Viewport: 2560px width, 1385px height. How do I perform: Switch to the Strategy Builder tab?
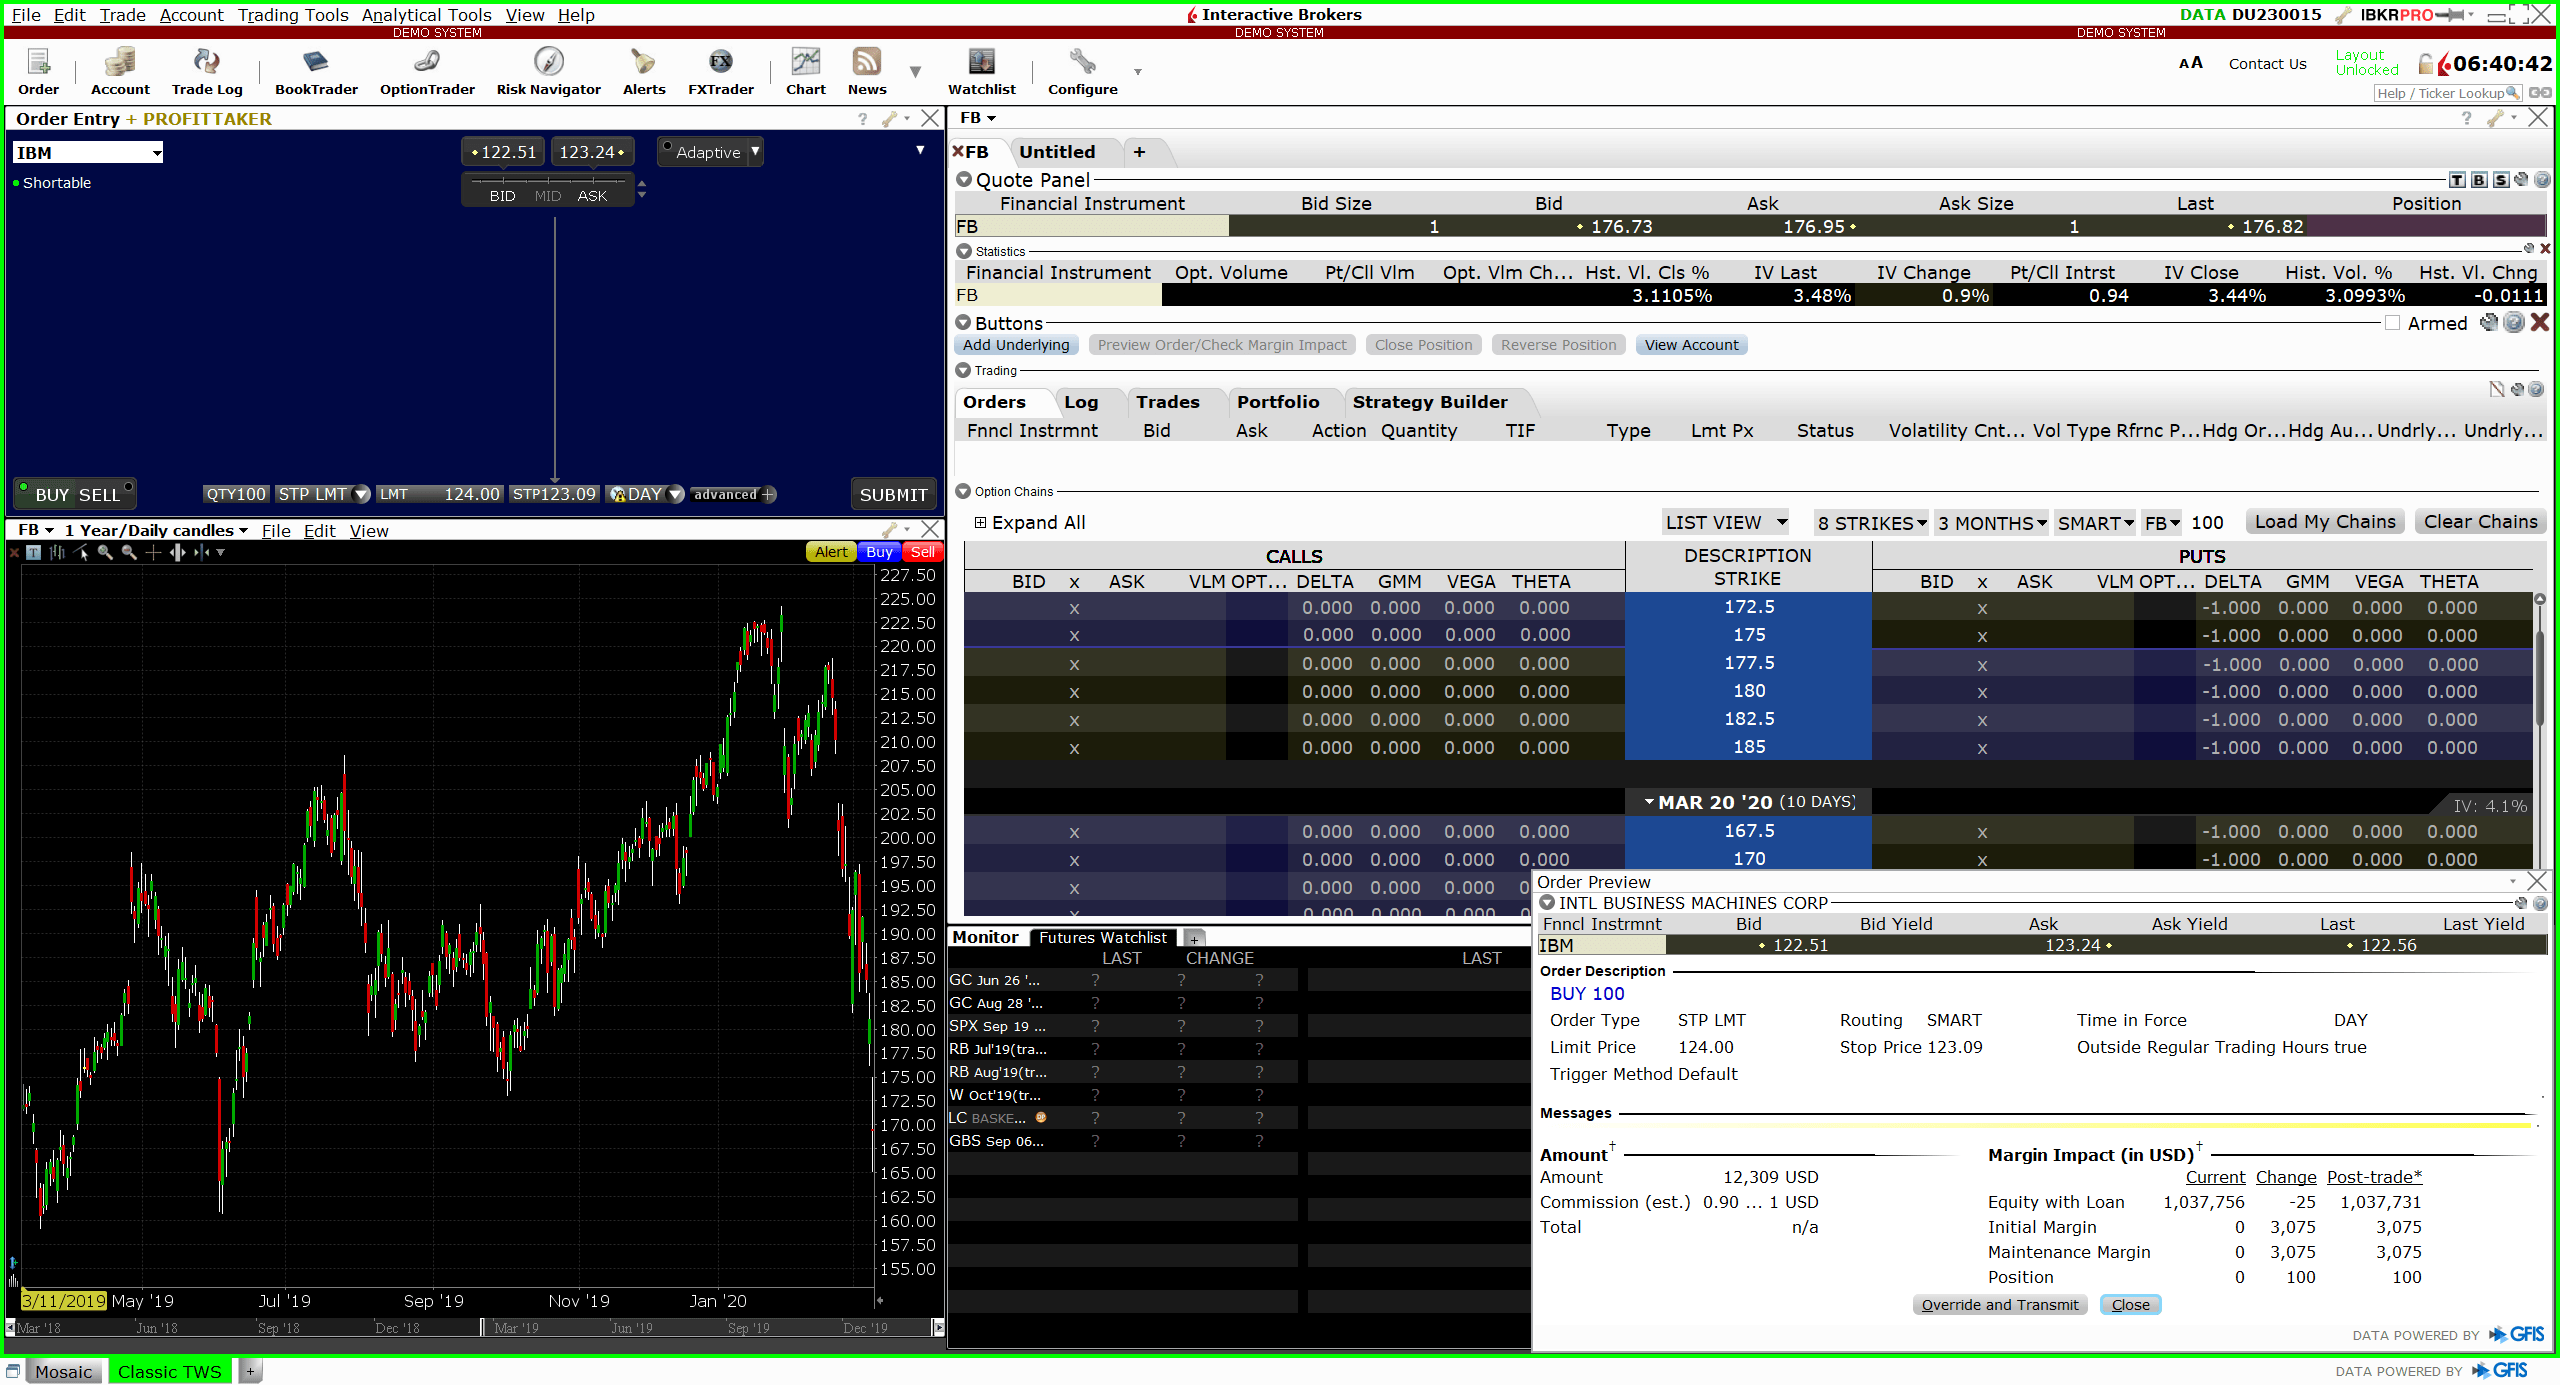click(x=1430, y=401)
